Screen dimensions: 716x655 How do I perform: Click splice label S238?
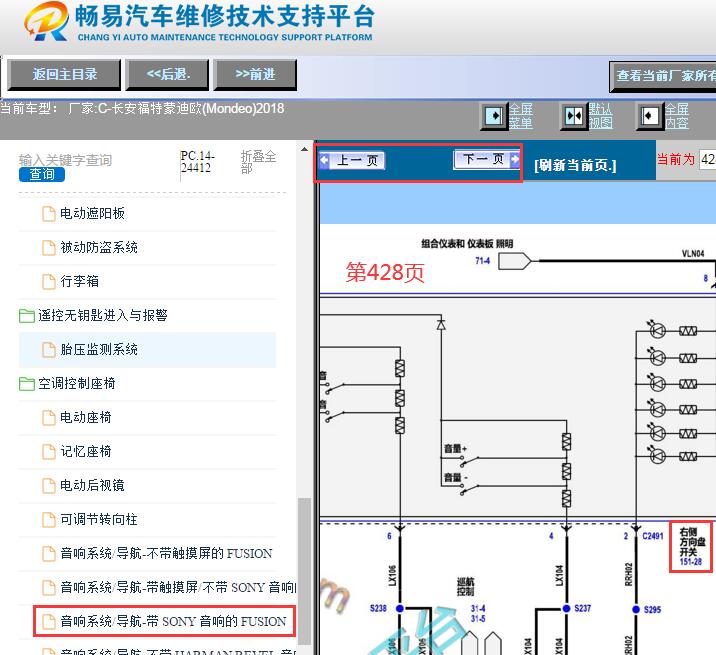[x=378, y=608]
